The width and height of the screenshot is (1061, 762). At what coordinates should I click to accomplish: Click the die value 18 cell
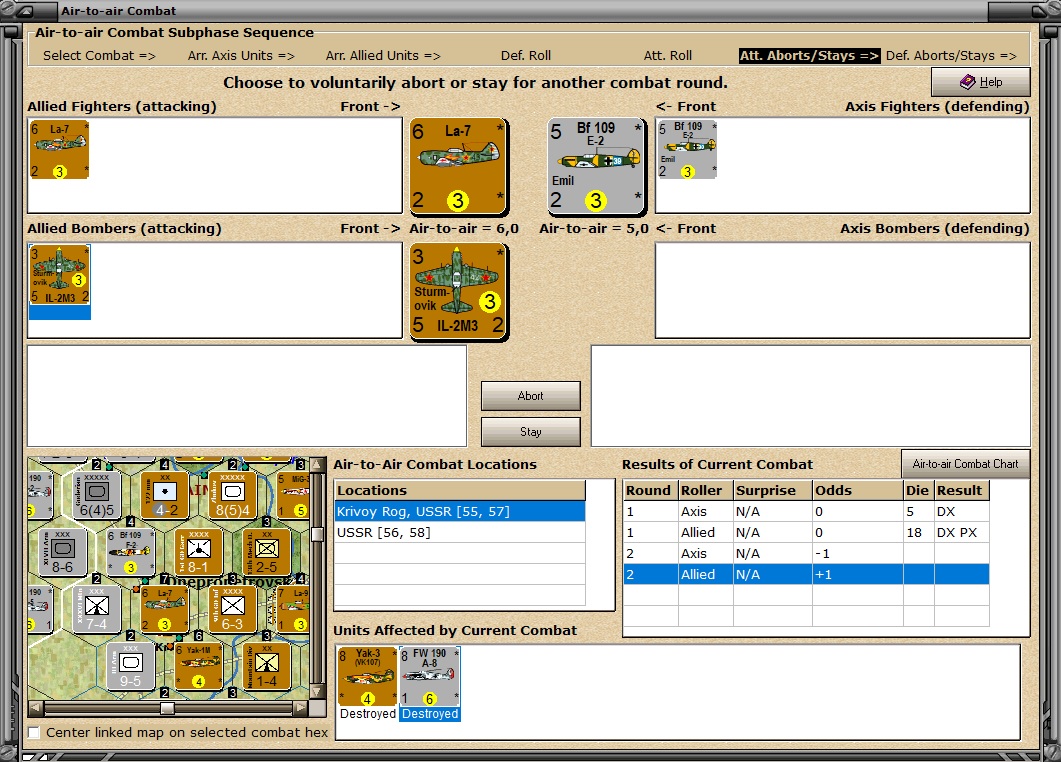[918, 533]
